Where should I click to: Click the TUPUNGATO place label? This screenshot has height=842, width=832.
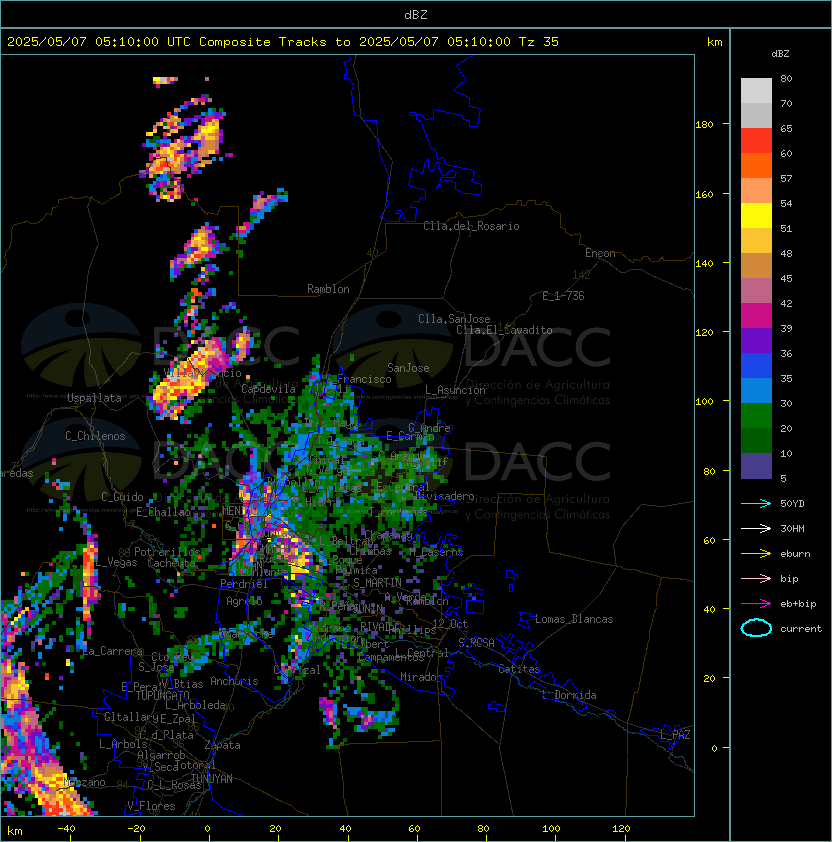click(163, 695)
